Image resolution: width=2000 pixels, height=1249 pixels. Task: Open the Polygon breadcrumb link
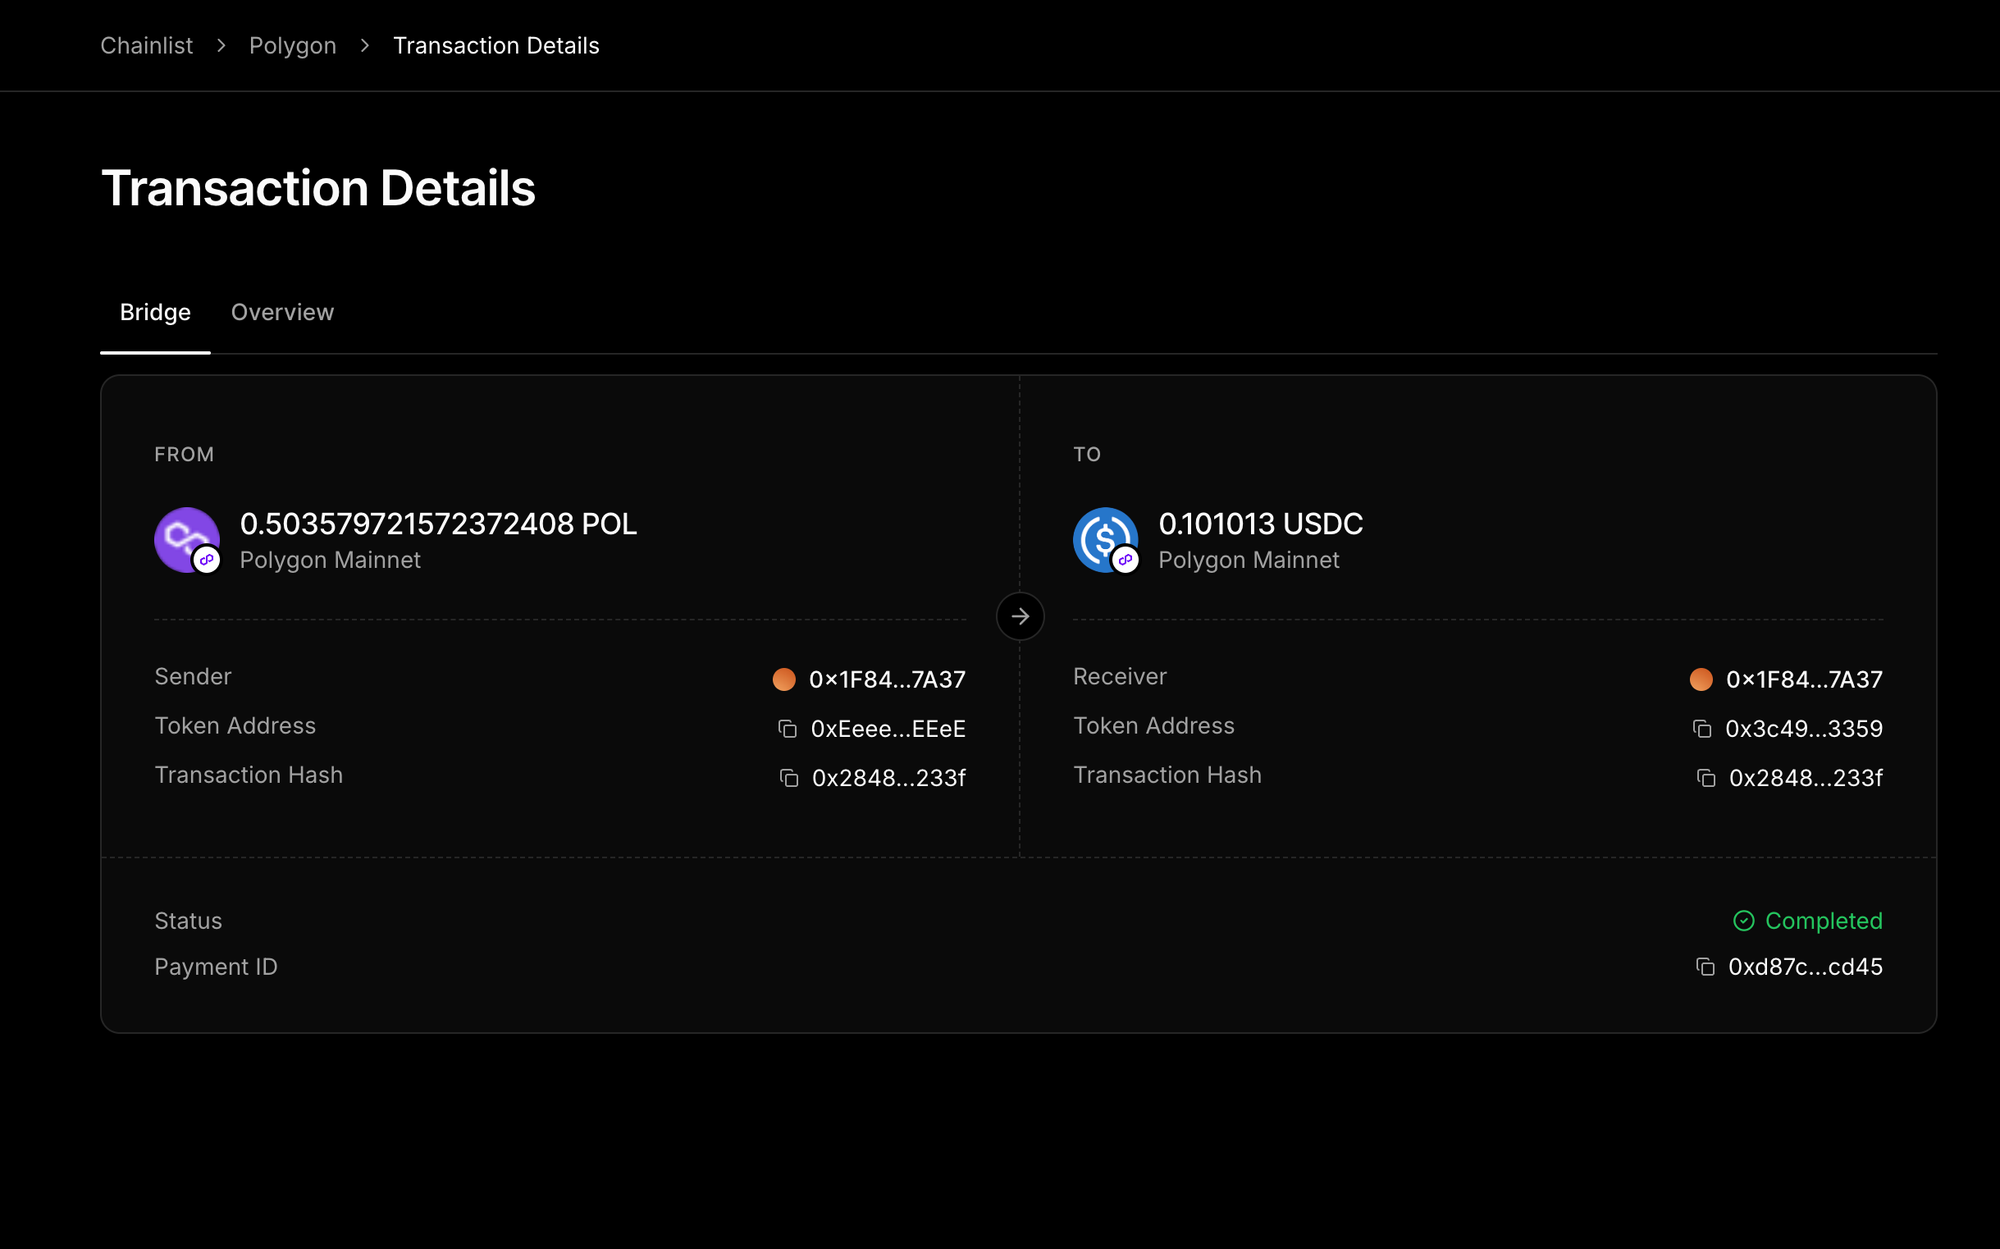292,46
